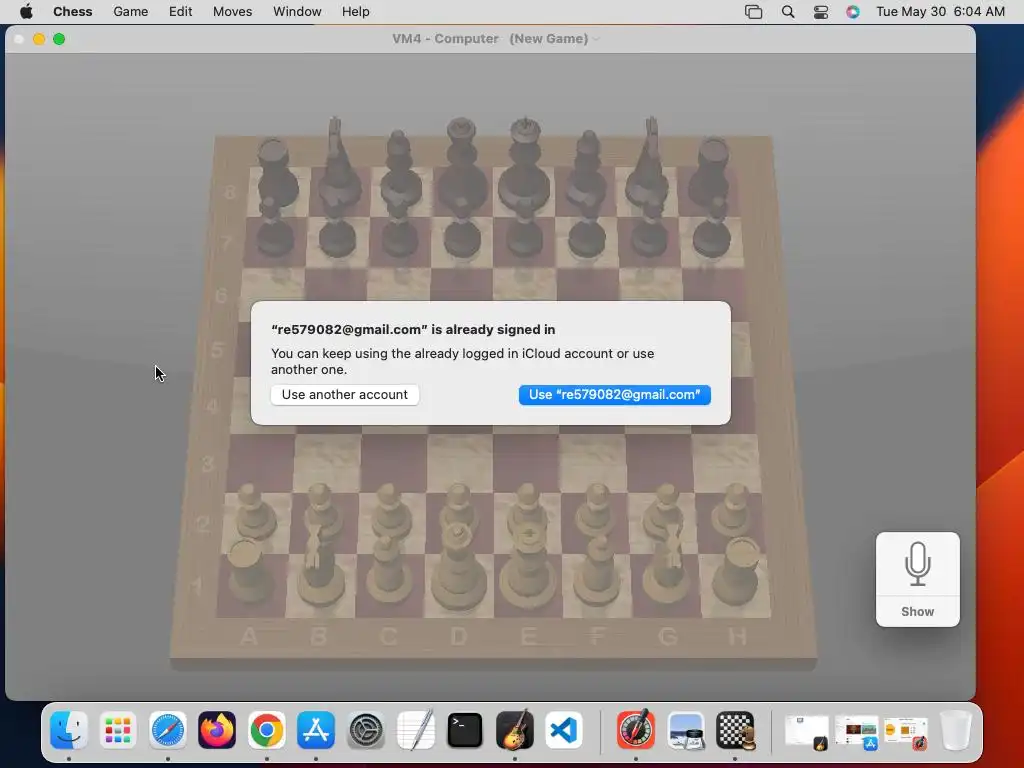Click the Chess app icon in Dock
Screen dimensions: 1024x768
point(735,729)
